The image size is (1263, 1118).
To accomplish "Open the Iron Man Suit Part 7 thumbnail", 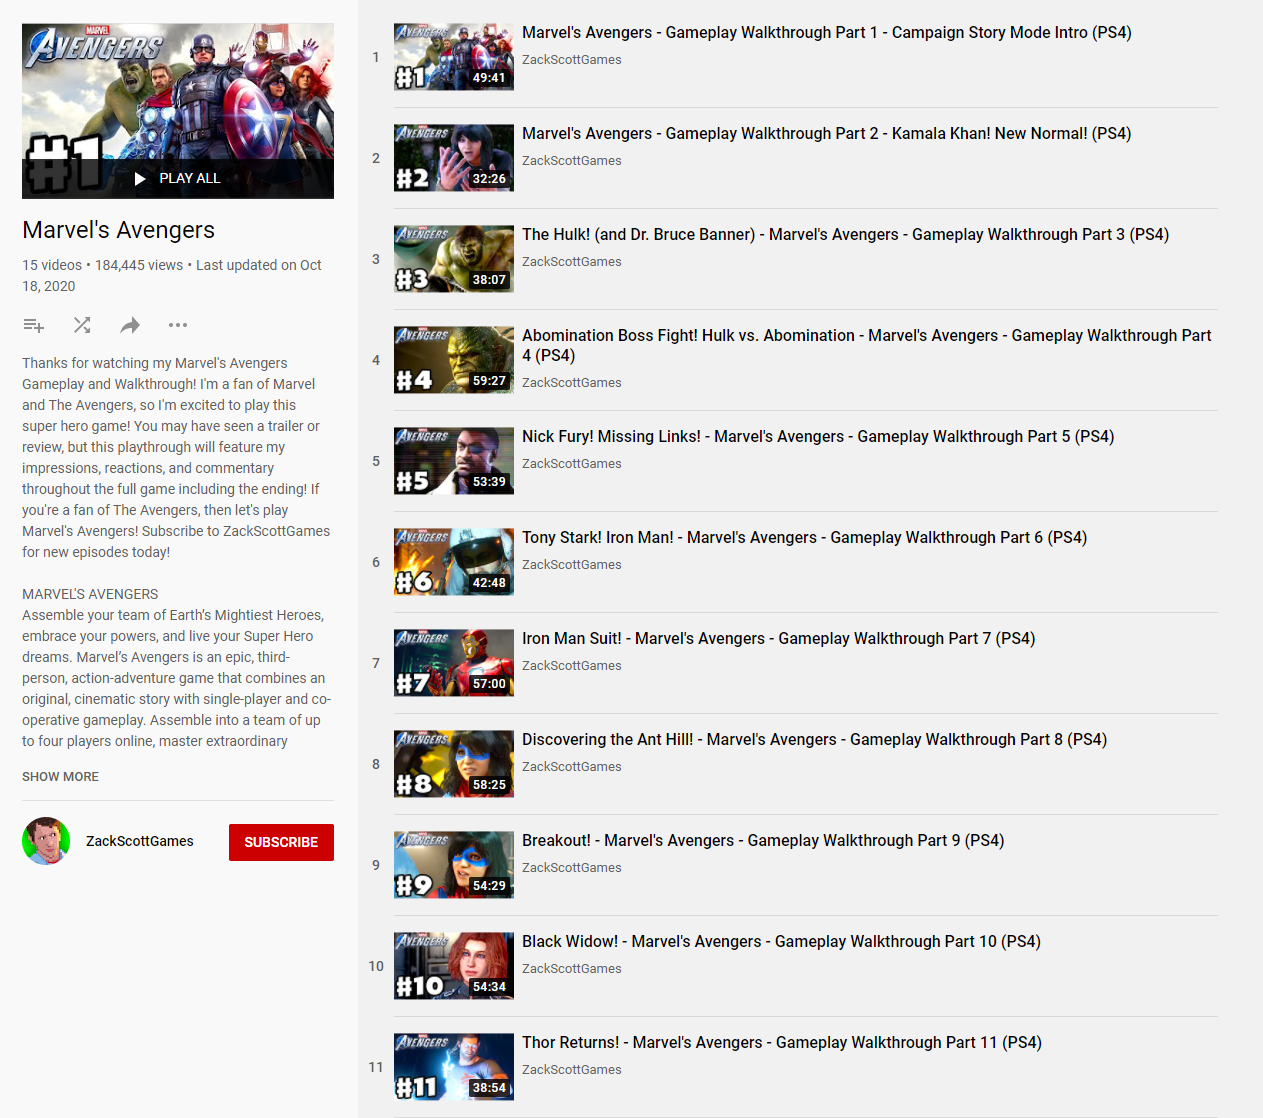I will [454, 663].
